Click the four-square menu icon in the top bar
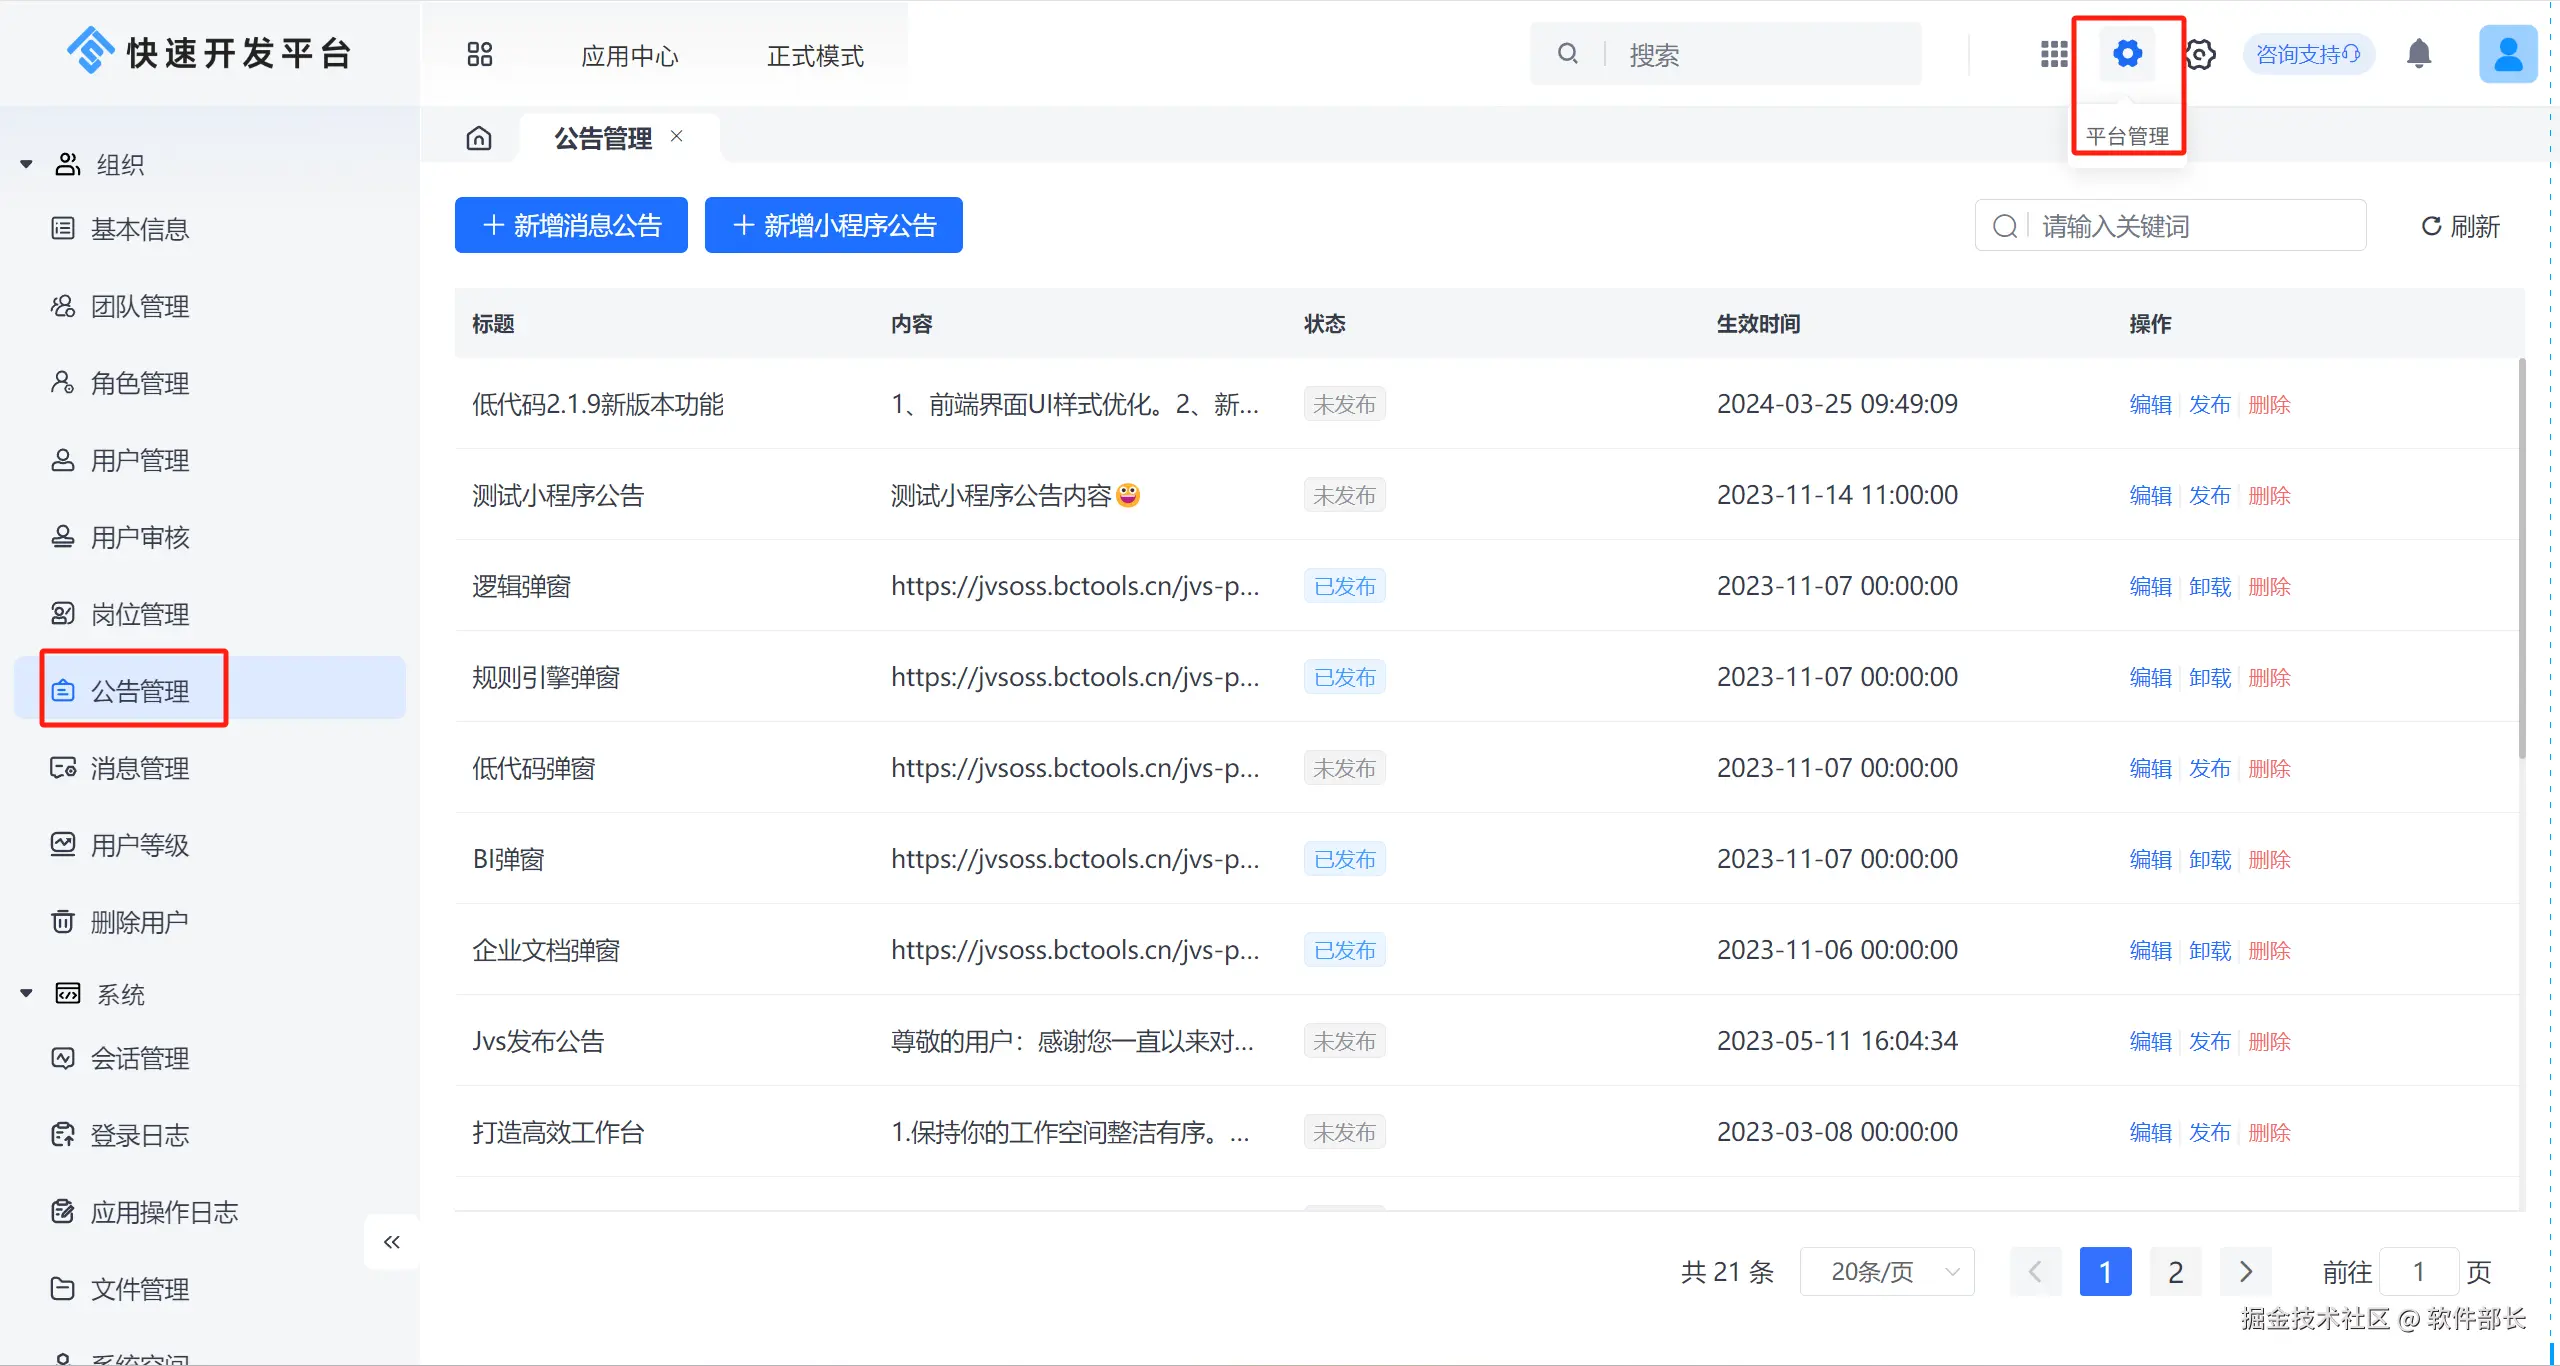Viewport: 2560px width, 1366px height. pyautogui.click(x=480, y=54)
